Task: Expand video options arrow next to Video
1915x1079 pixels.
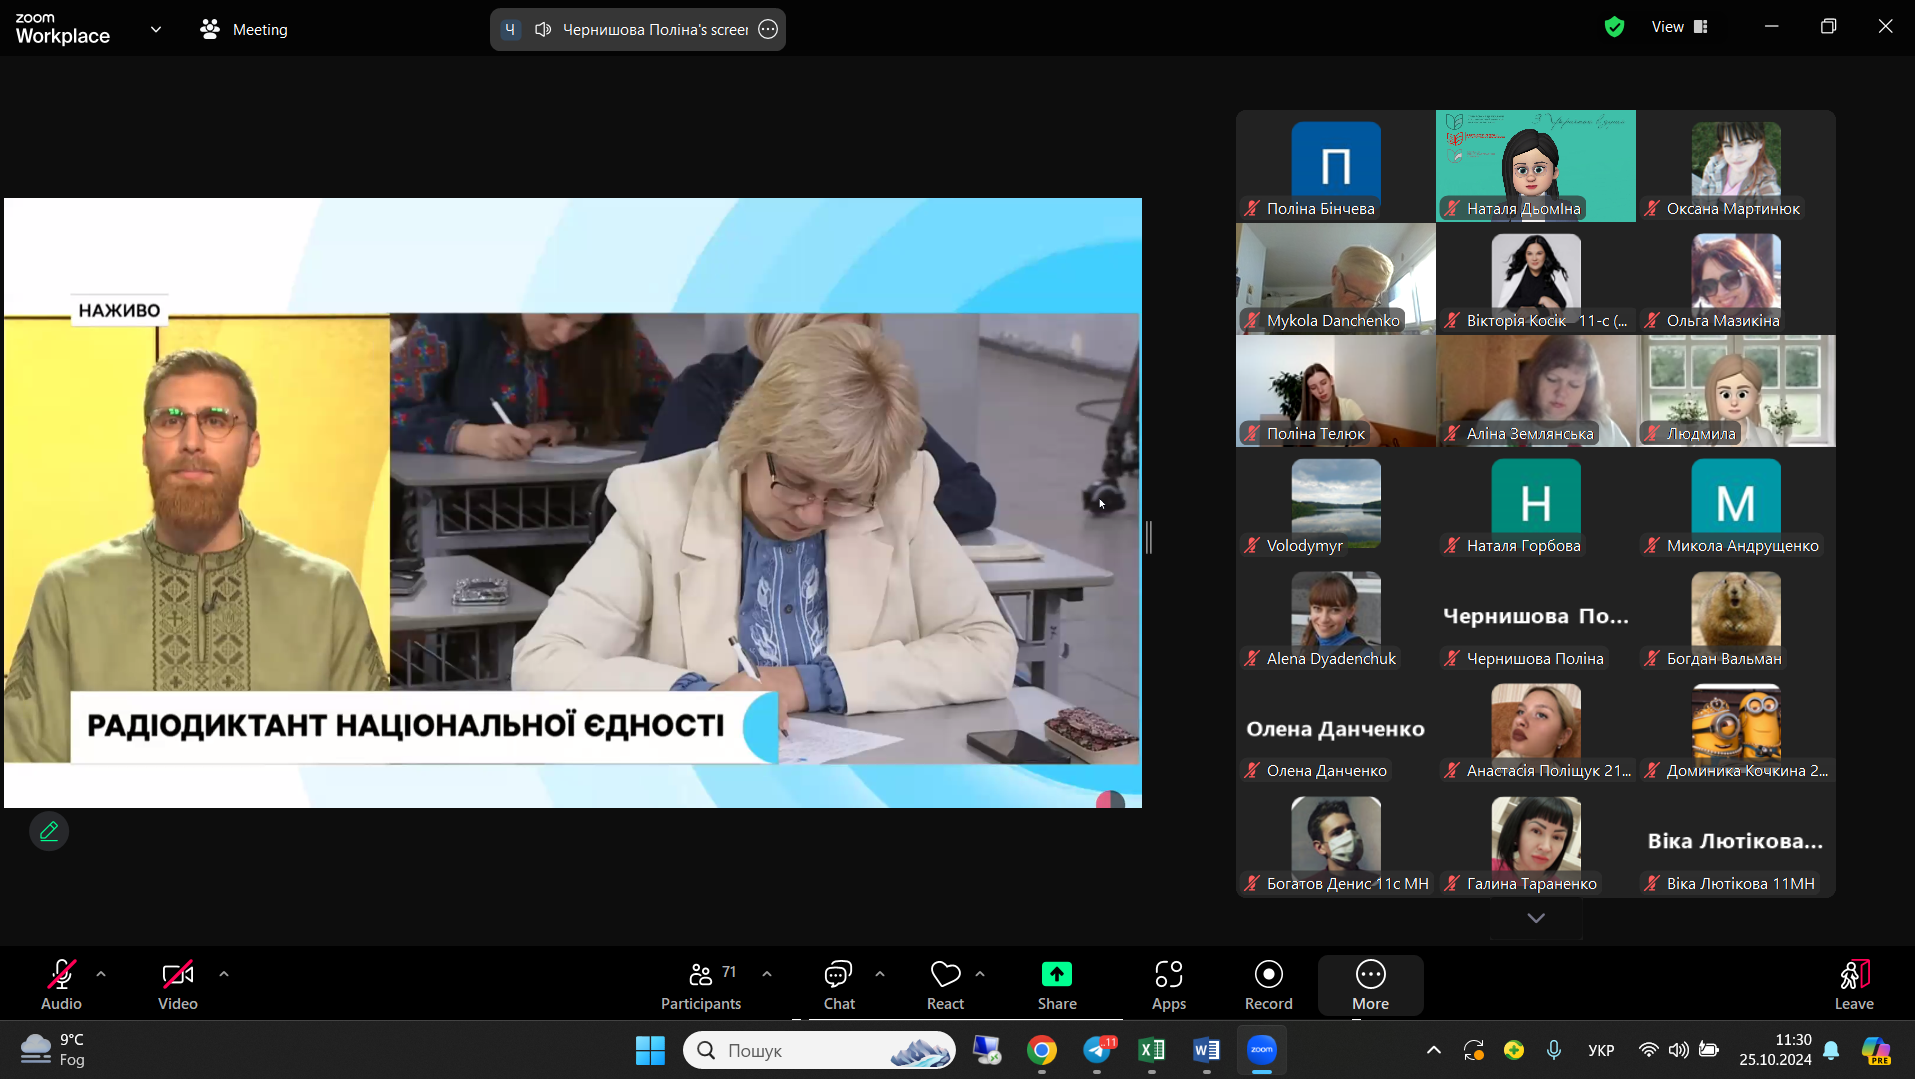Action: tap(224, 973)
